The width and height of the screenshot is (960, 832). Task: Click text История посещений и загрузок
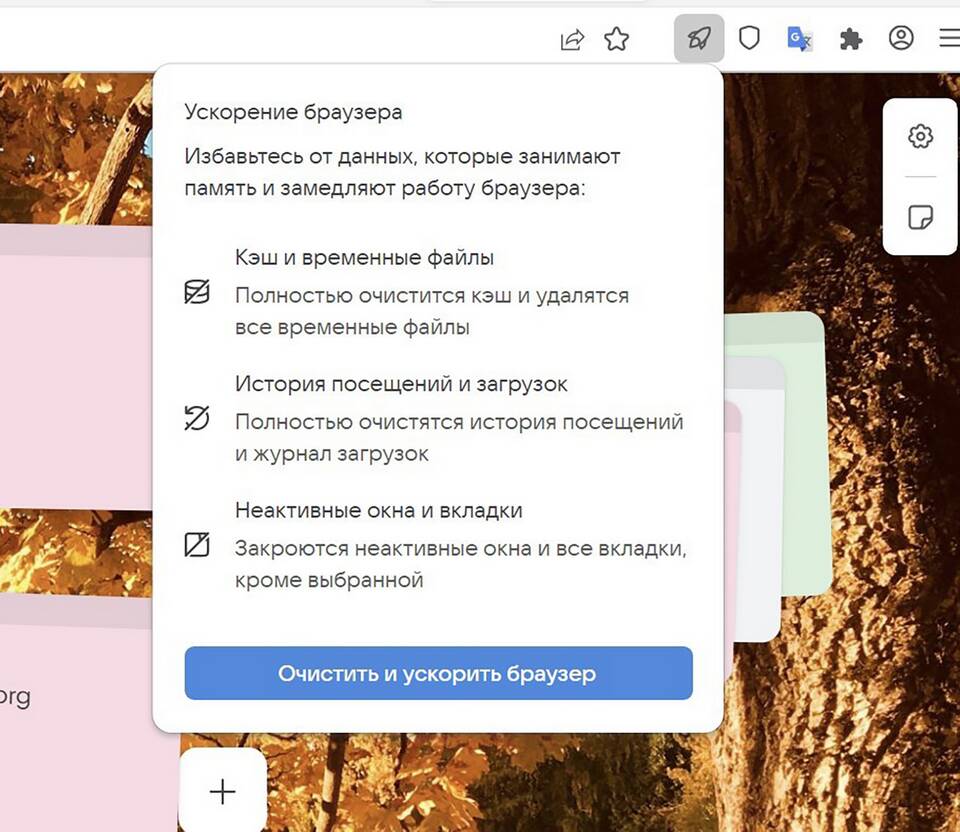click(x=401, y=384)
